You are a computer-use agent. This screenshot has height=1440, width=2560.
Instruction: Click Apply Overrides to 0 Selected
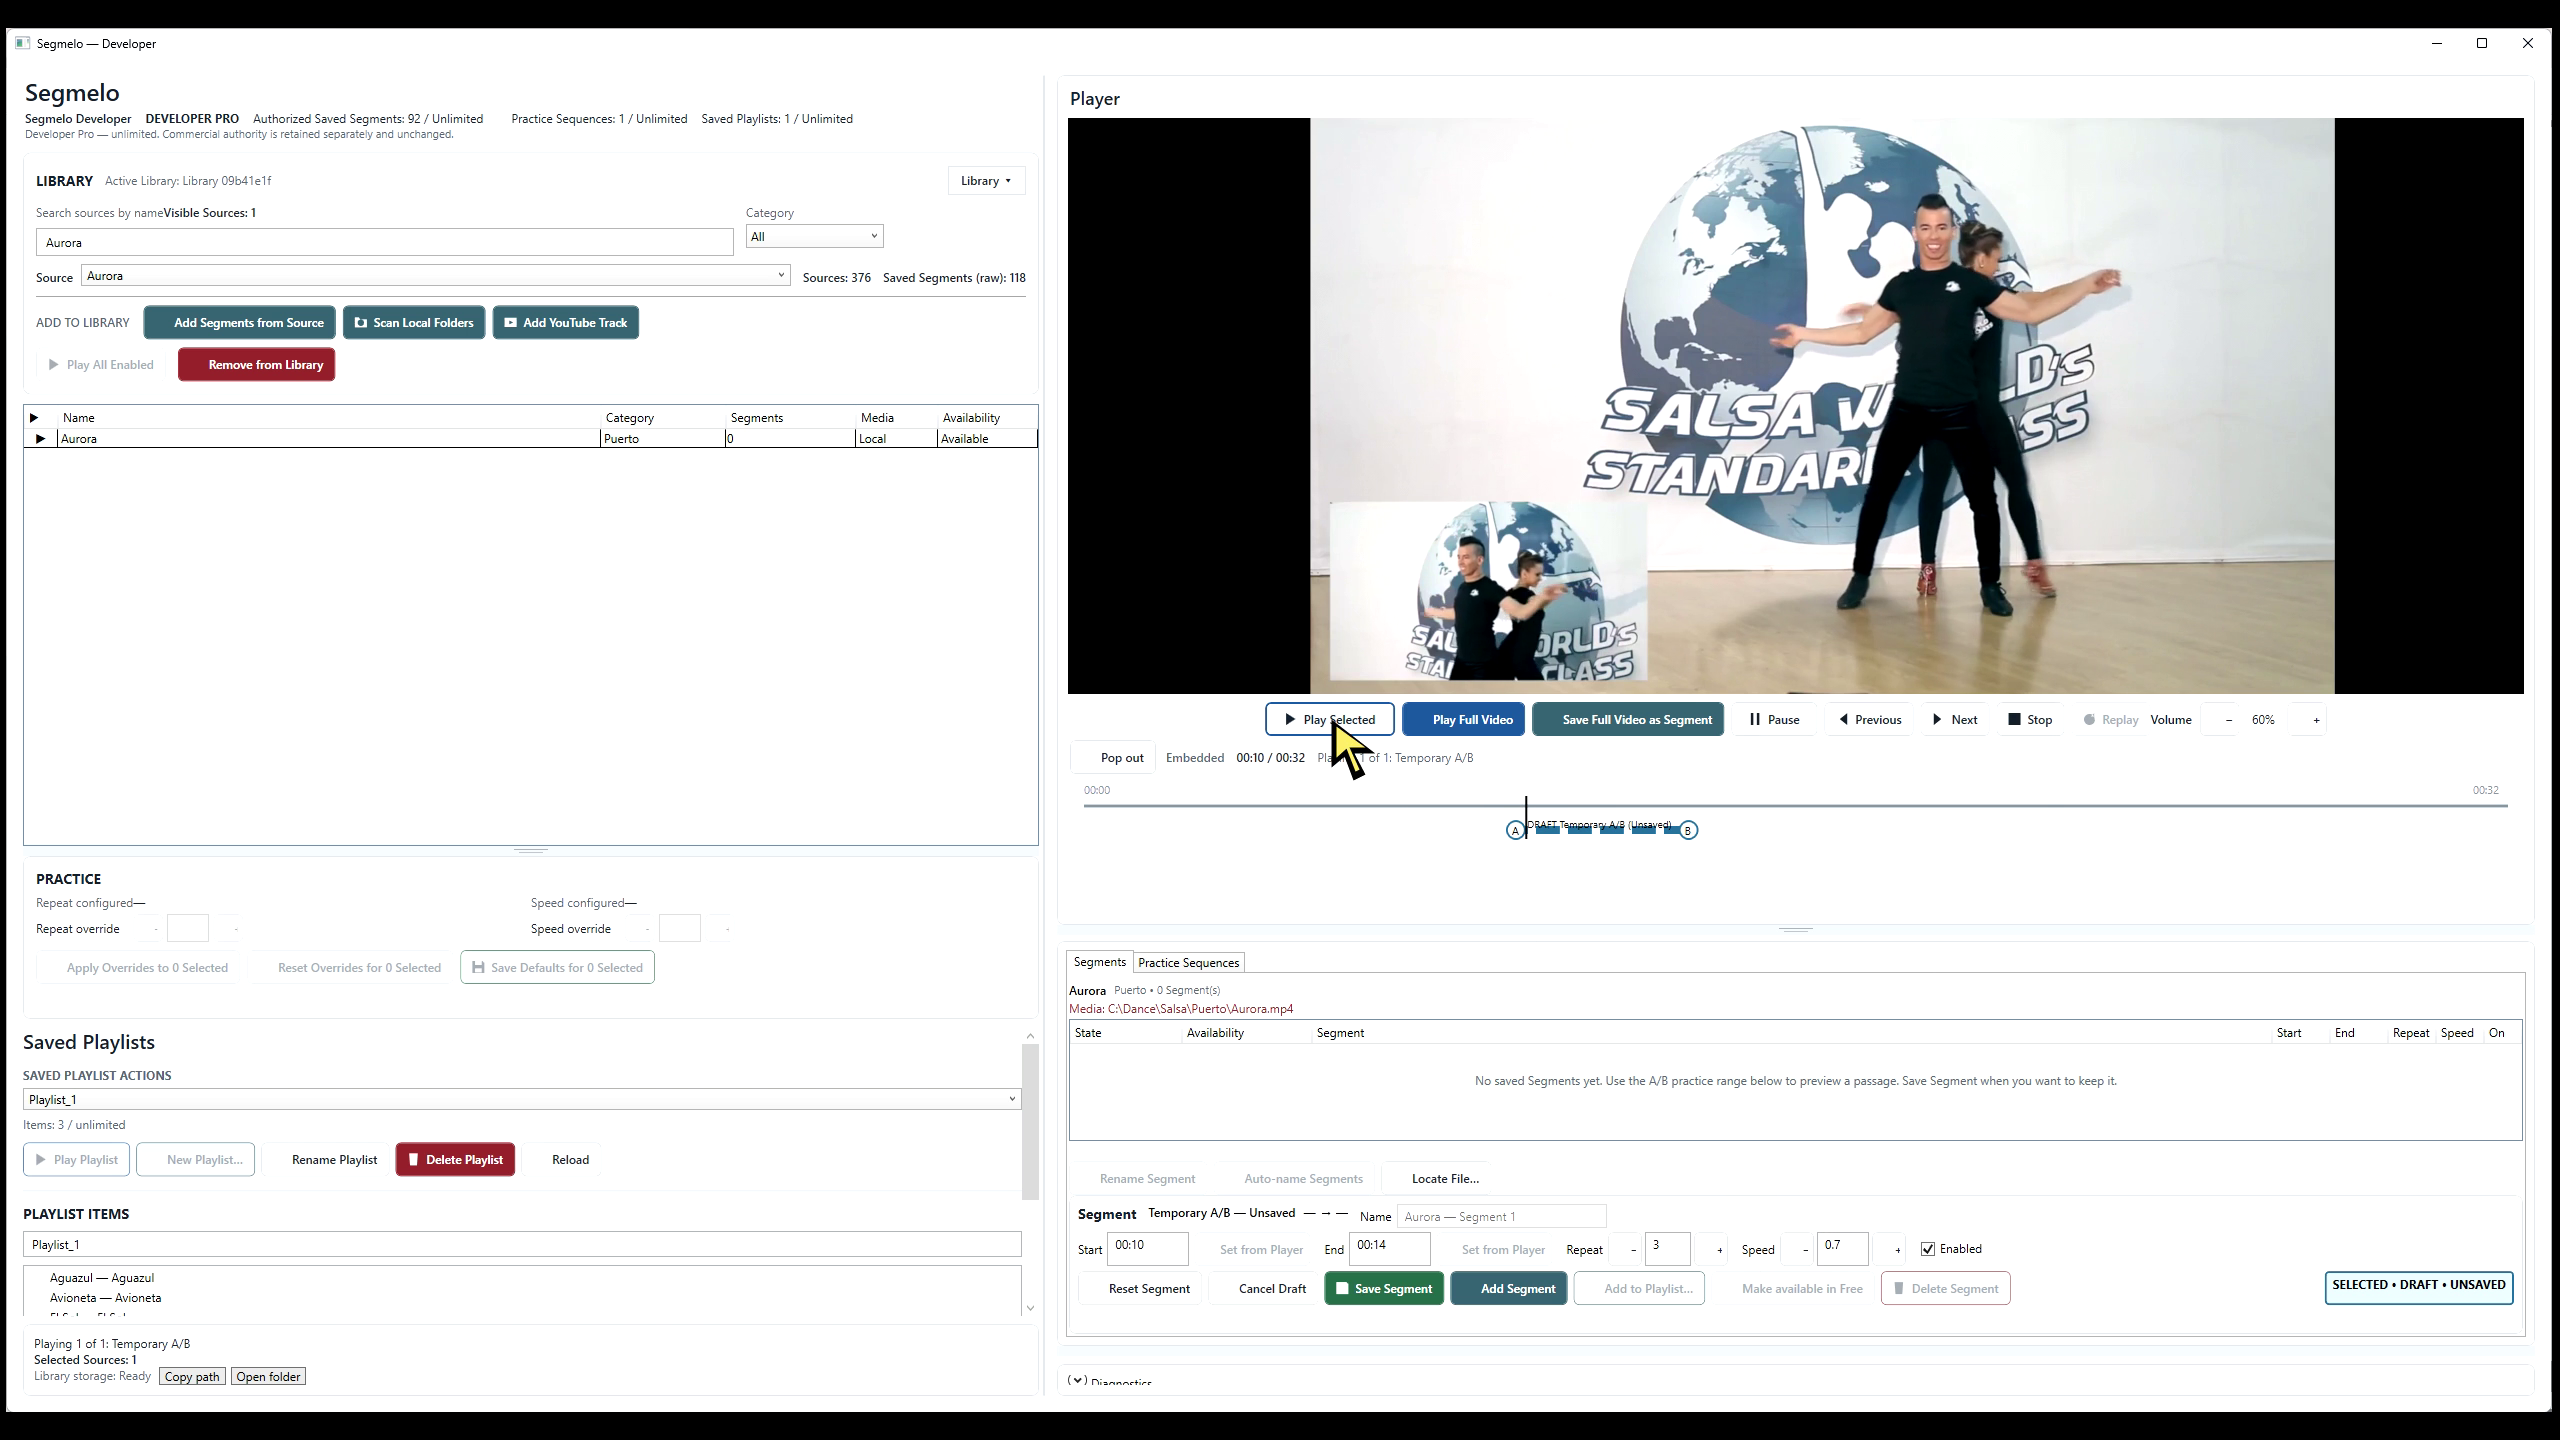pyautogui.click(x=137, y=967)
